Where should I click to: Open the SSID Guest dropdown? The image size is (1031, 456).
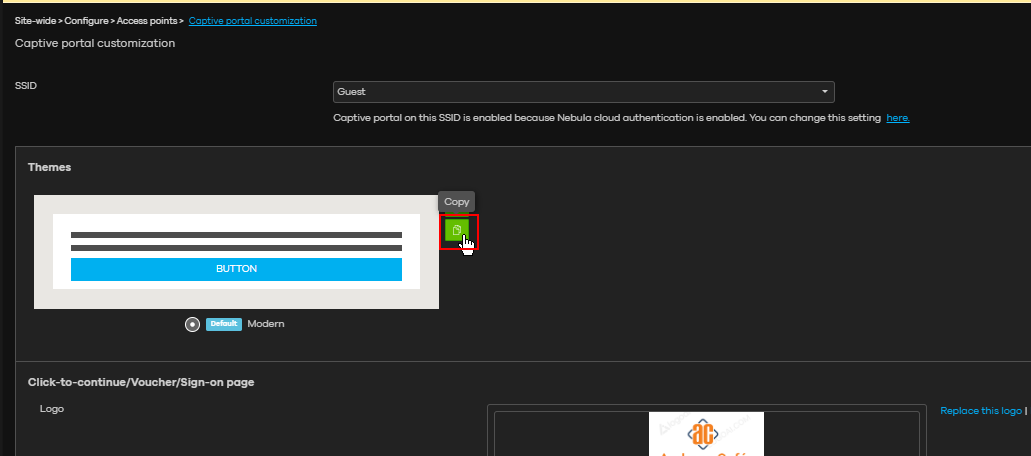click(582, 92)
